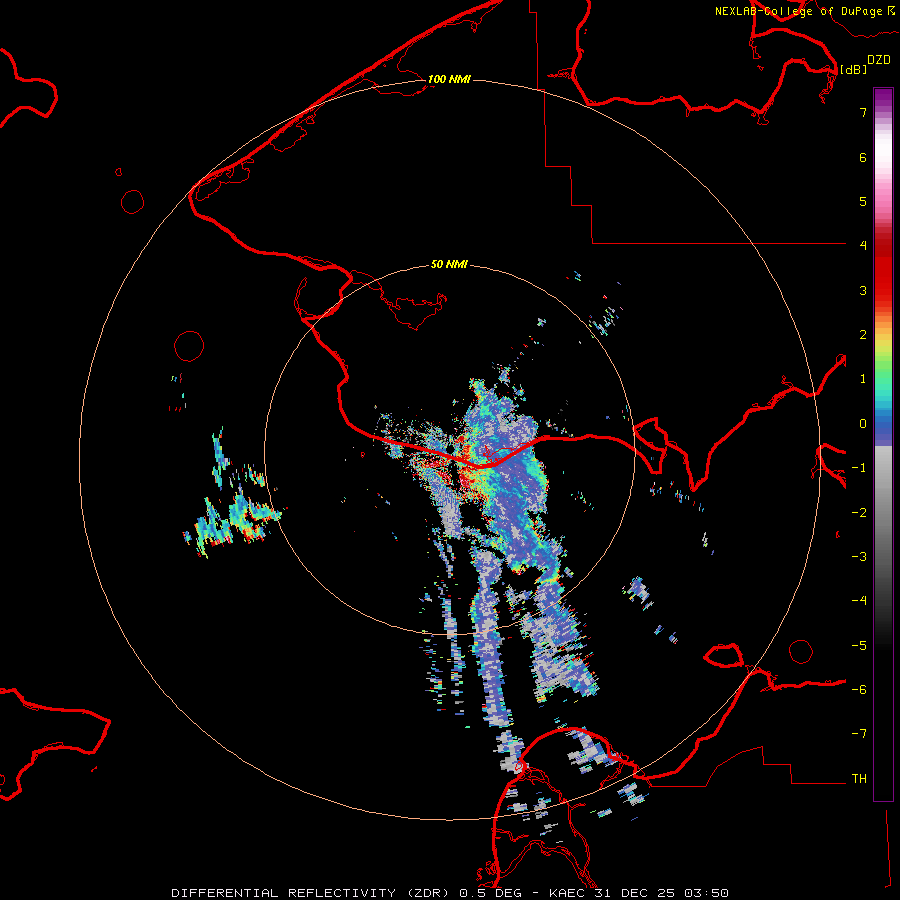Click the 50 NMI range ring label
Screen dimensions: 900x900
pos(449,264)
